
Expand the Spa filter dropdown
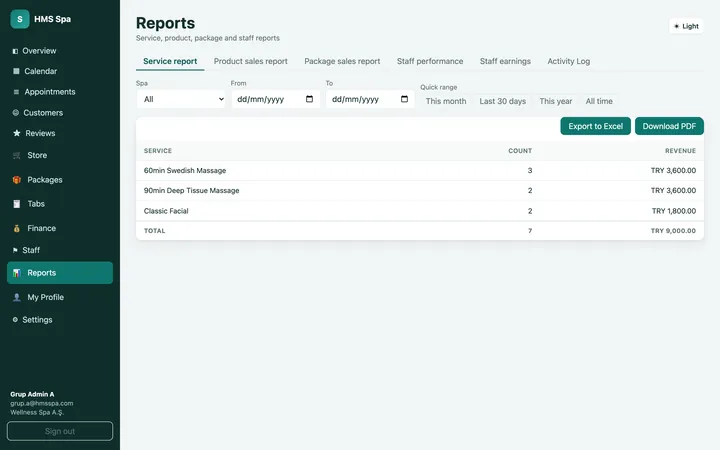click(181, 99)
